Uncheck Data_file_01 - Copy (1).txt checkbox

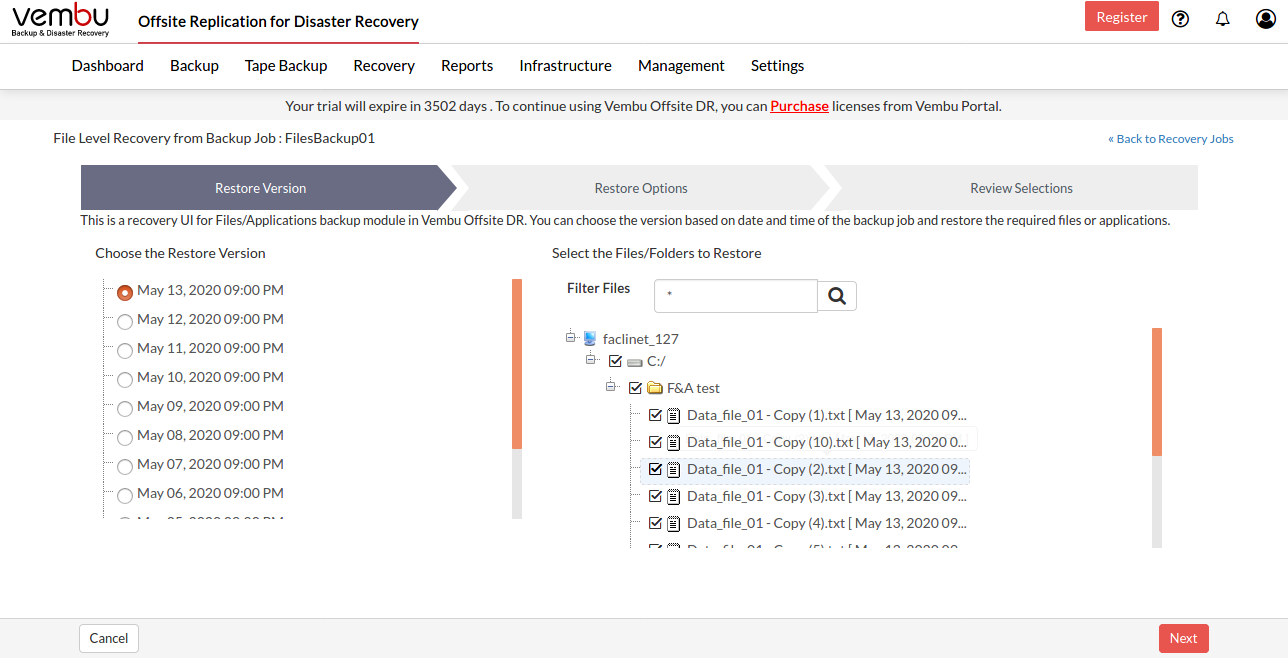(655, 415)
